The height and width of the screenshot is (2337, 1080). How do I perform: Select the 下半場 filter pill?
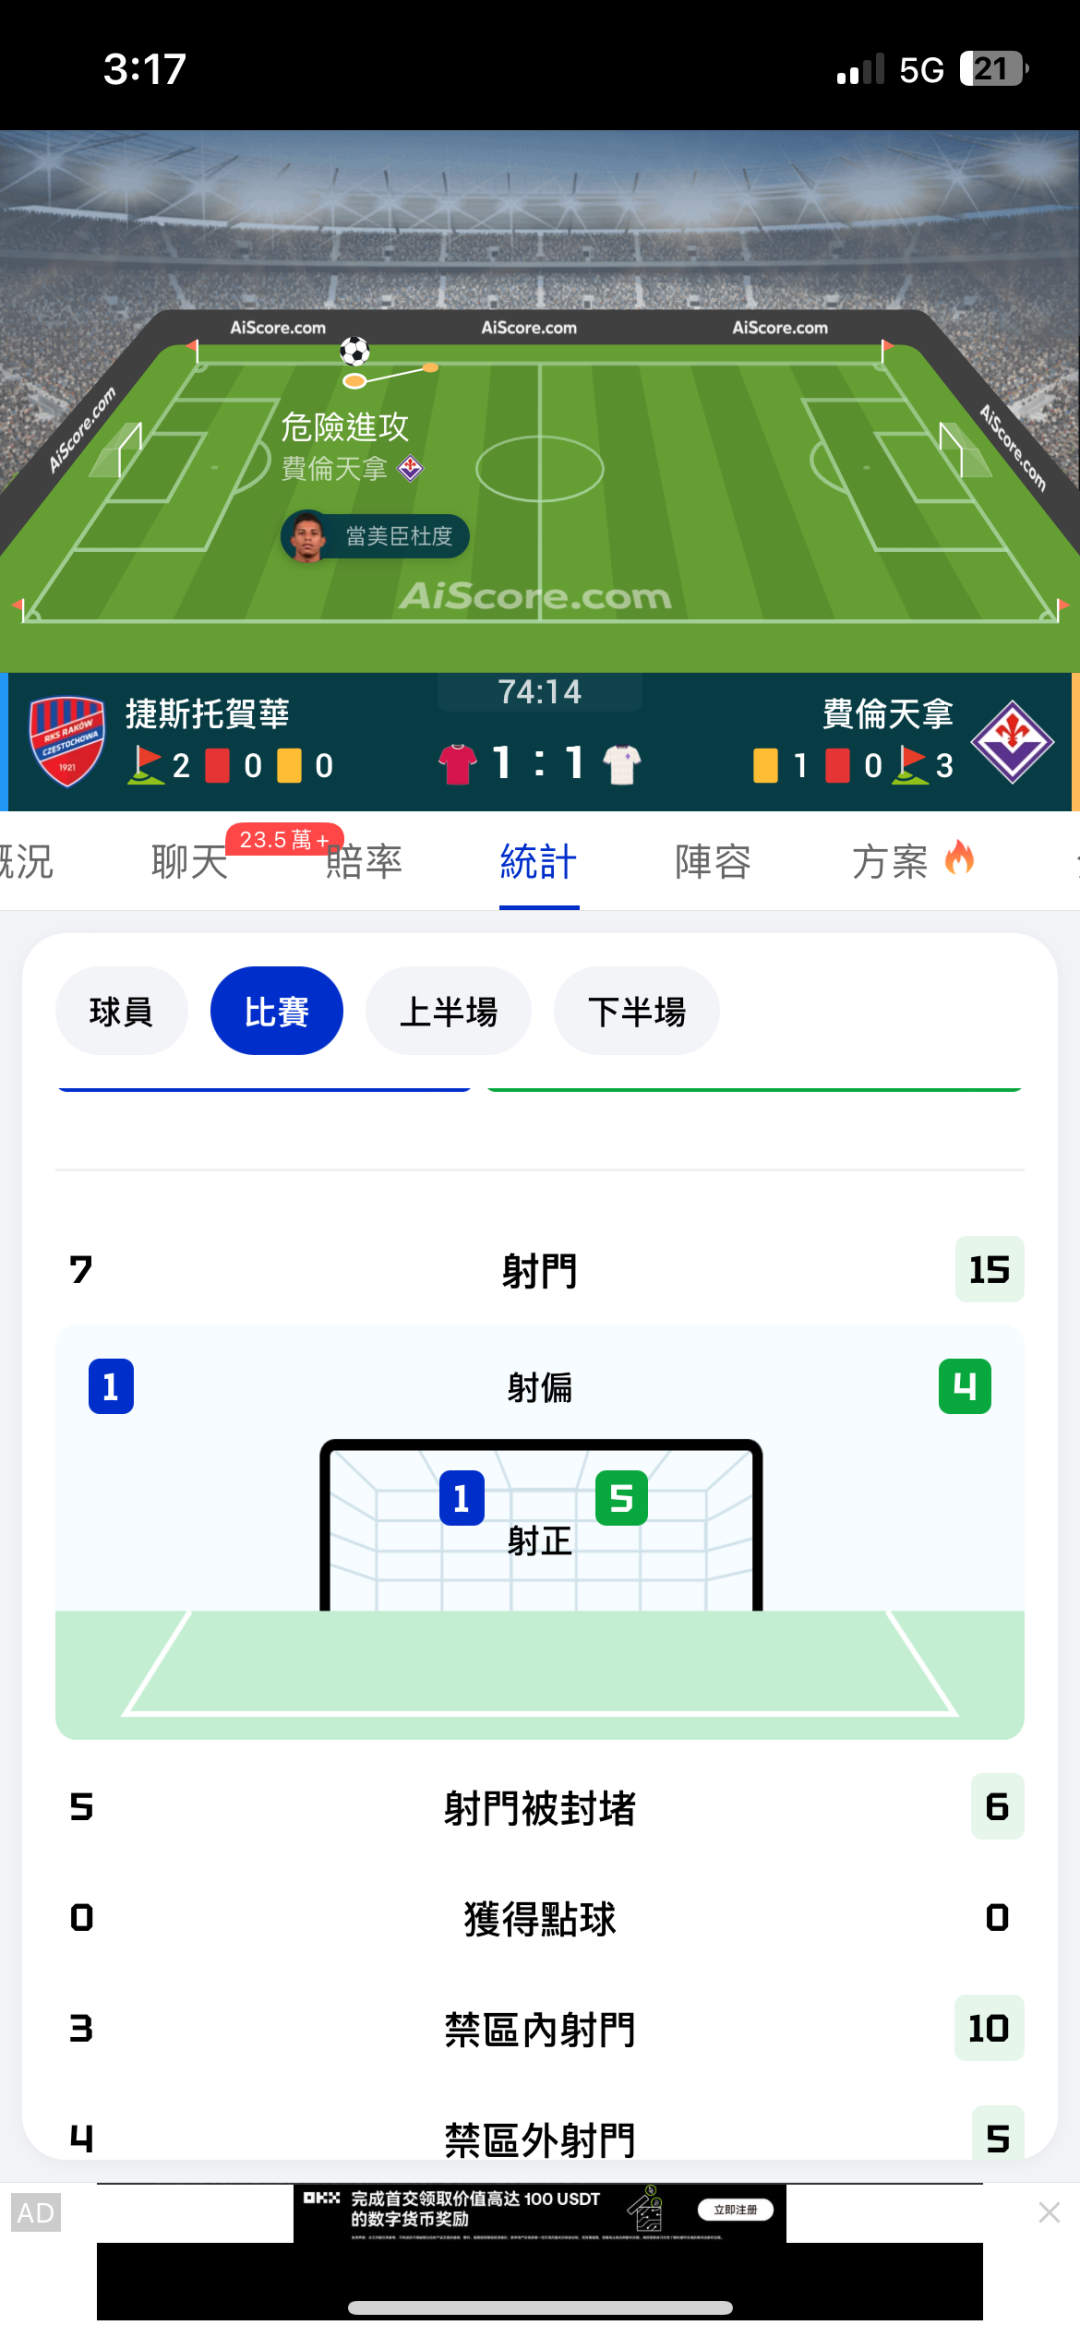point(636,1011)
